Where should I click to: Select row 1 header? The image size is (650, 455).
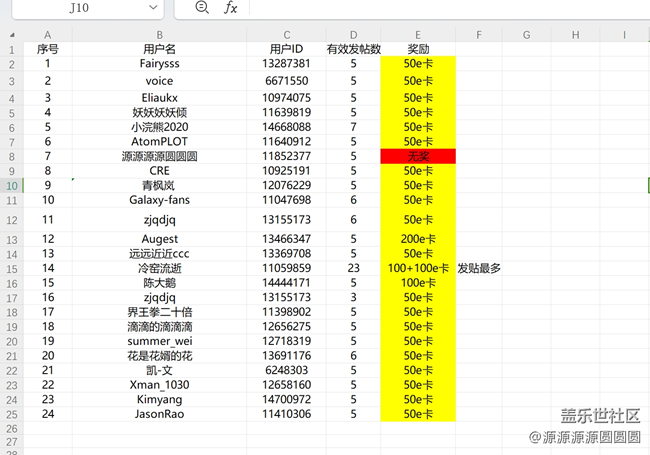click(x=12, y=49)
